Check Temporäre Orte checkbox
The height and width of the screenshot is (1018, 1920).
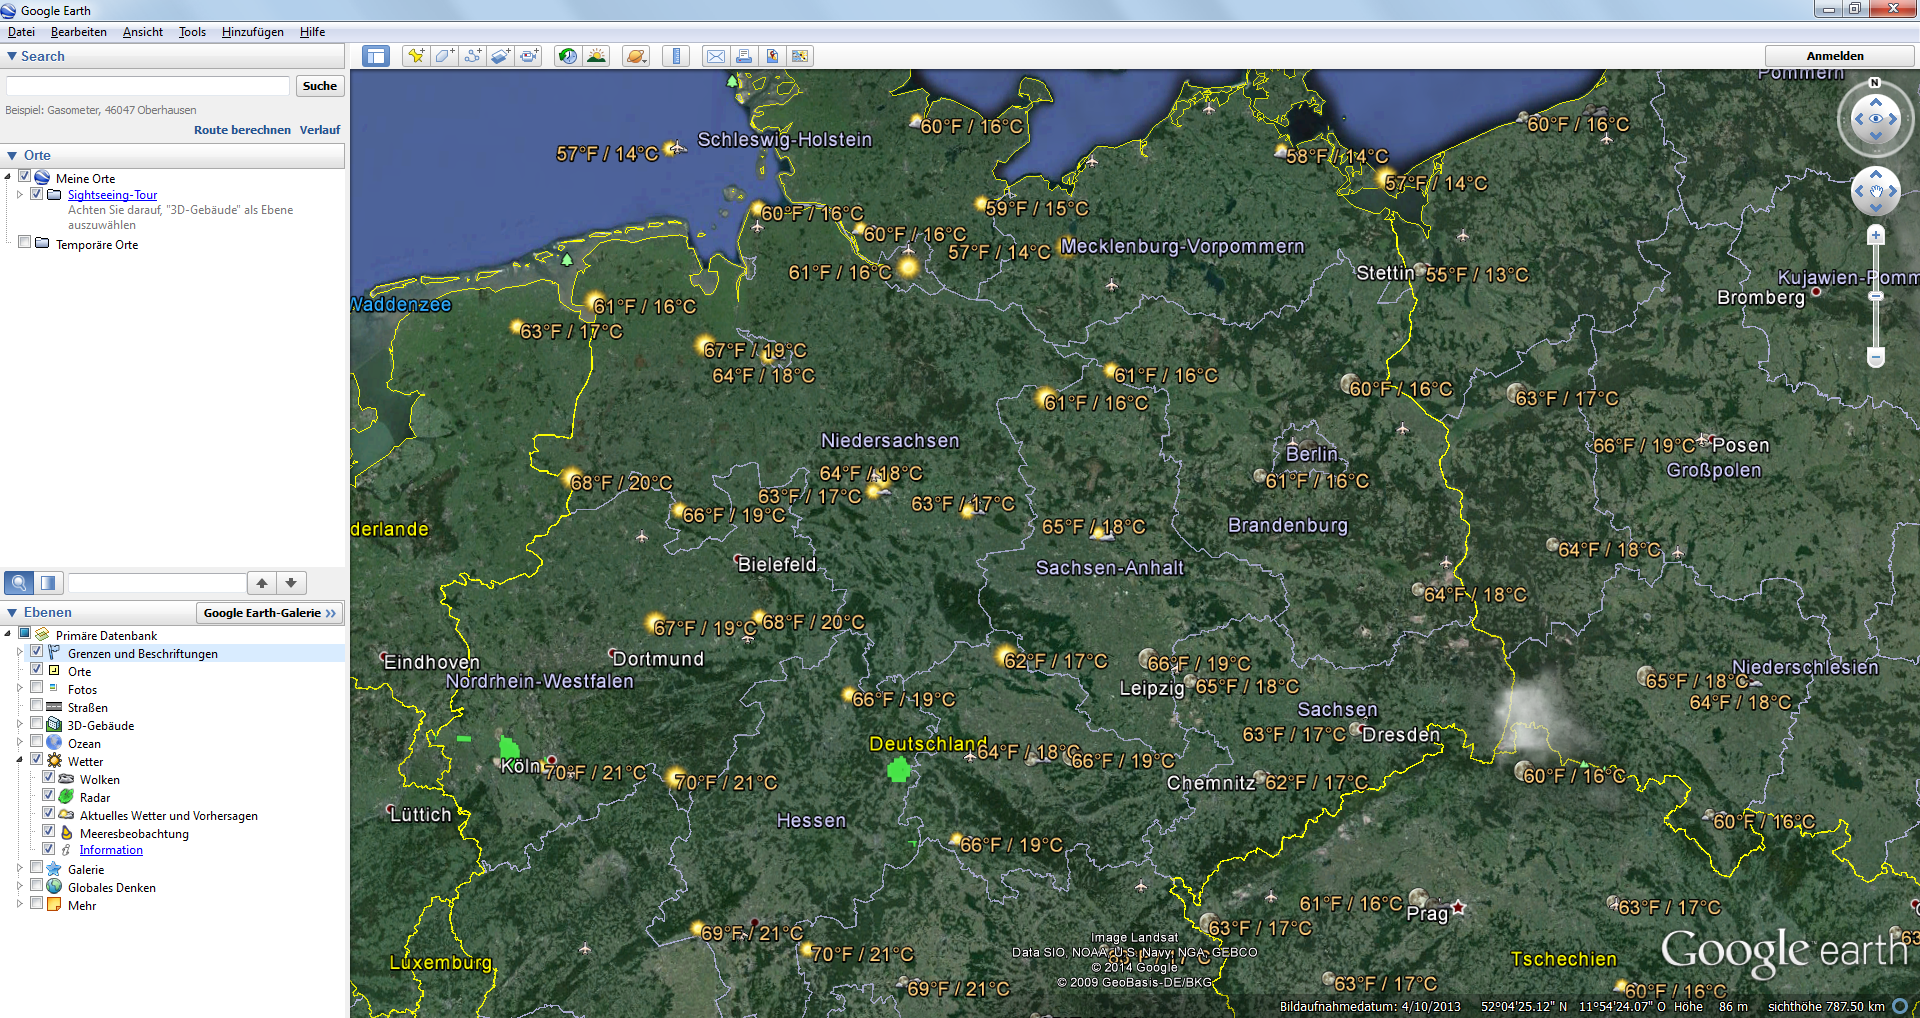25,242
